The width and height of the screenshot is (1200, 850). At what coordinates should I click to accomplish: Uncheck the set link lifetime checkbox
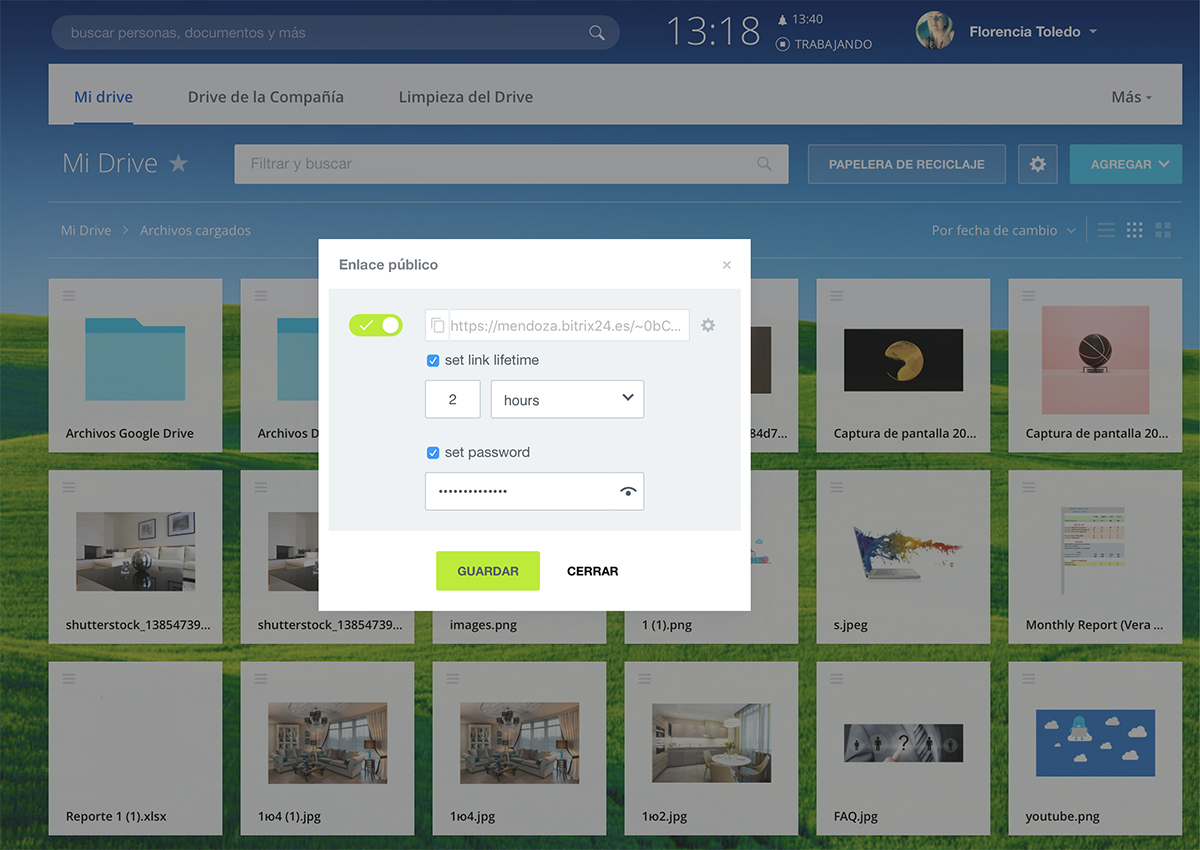click(433, 360)
